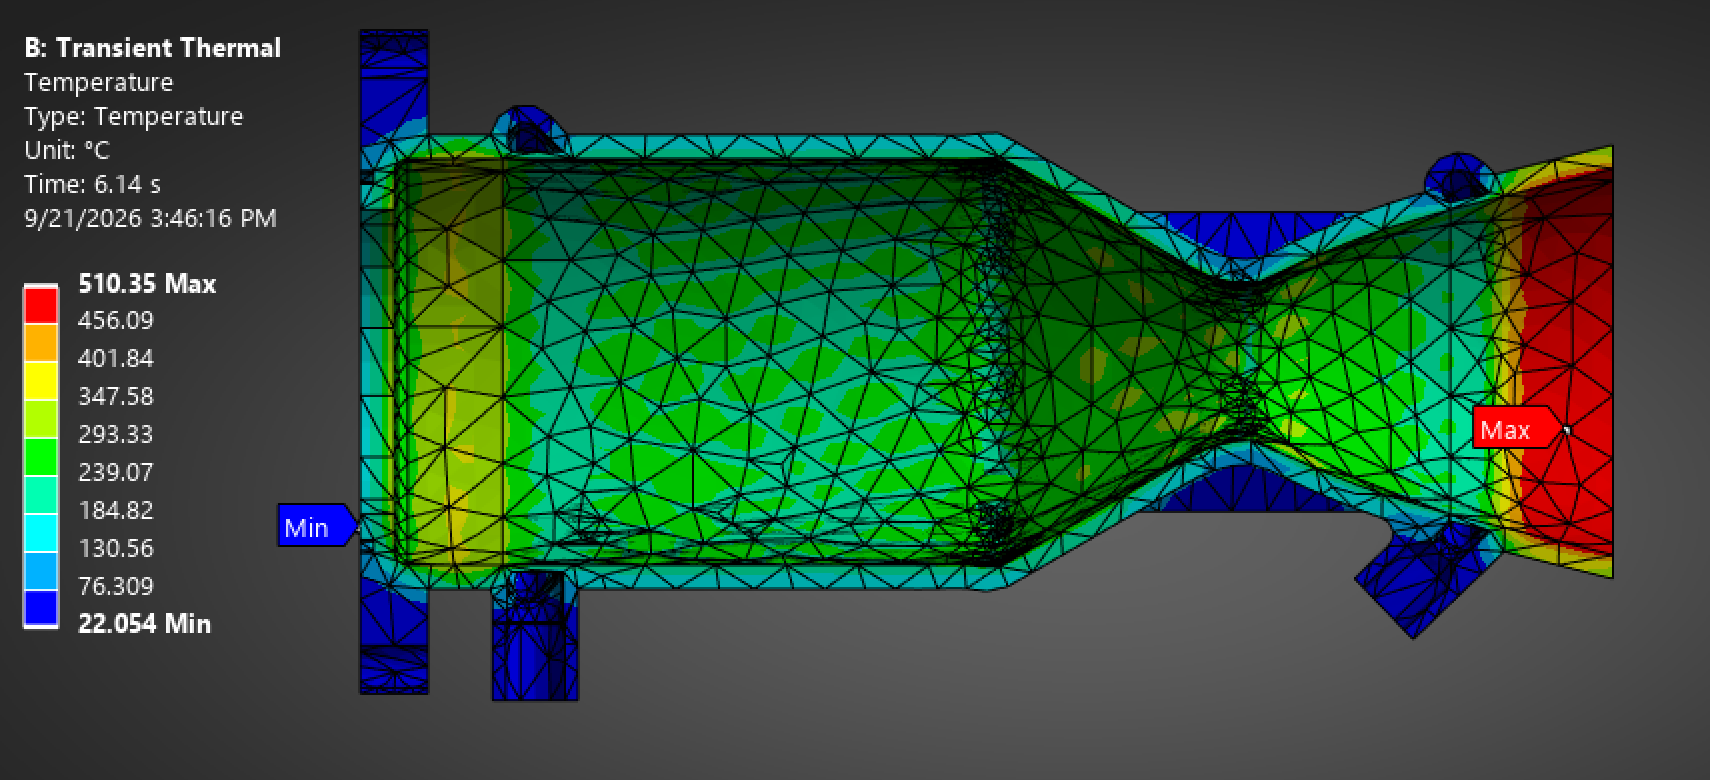
Task: Select the green legend band between 293.33 and 239.07
Action: (41, 457)
